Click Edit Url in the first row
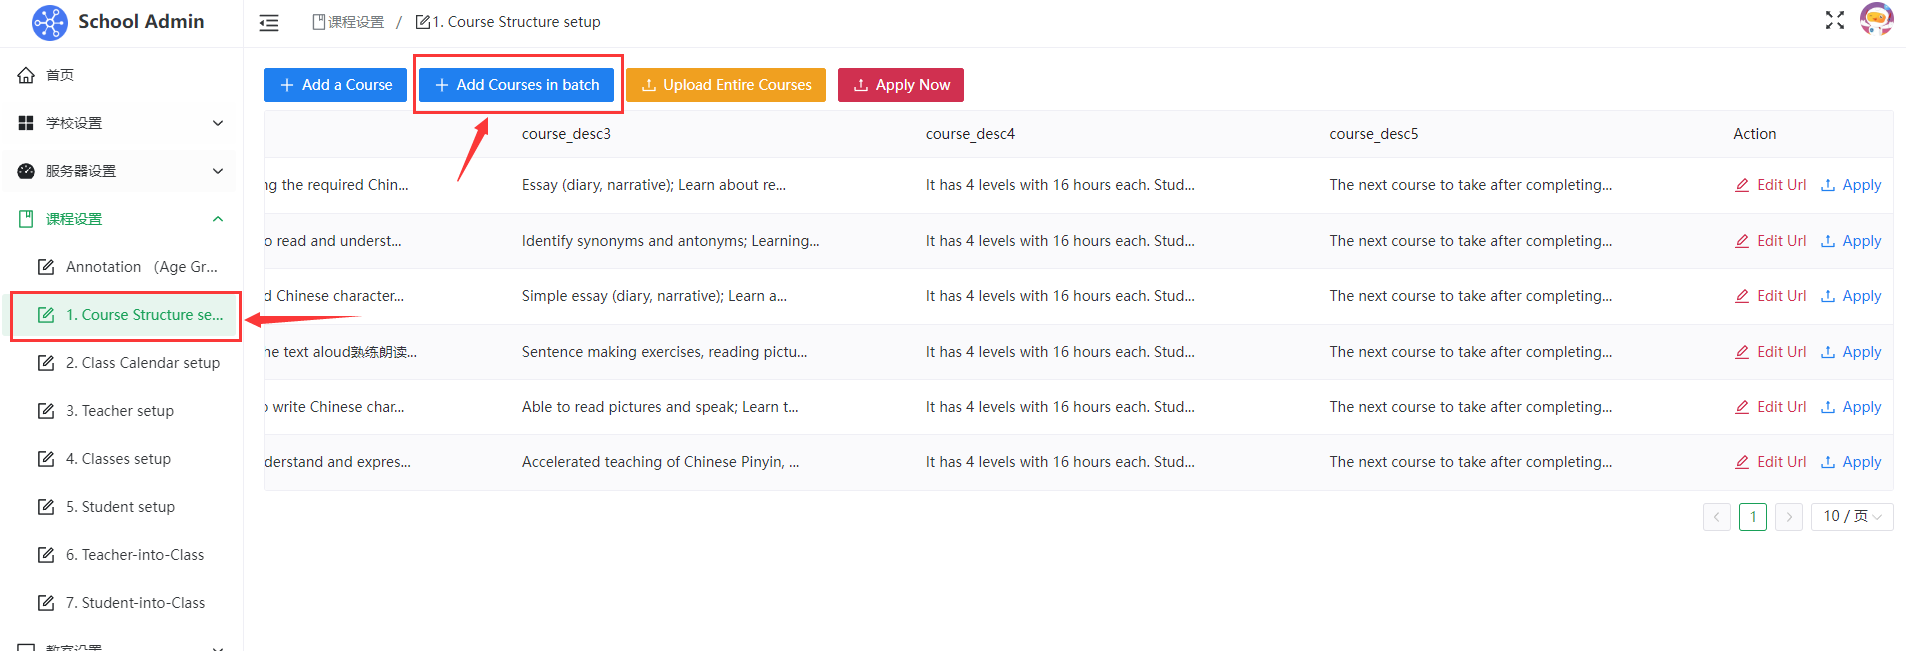This screenshot has height=651, width=1906. (1770, 185)
